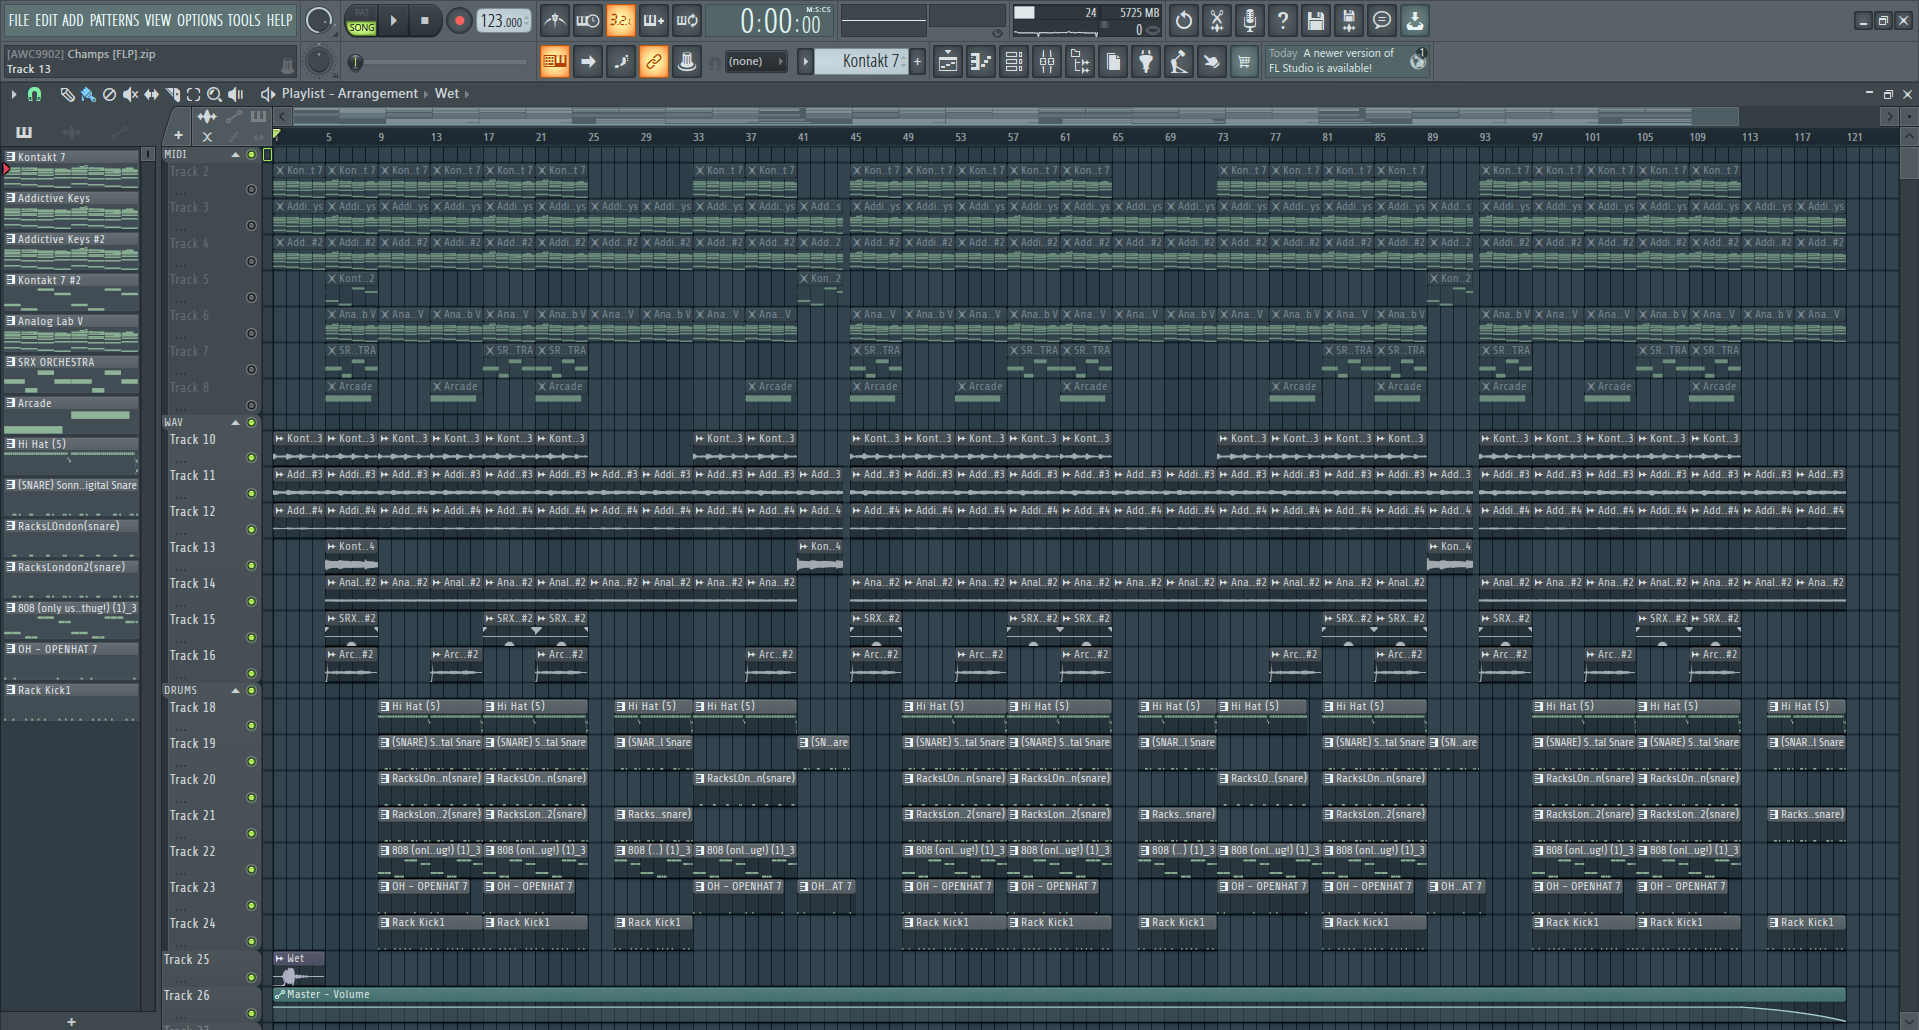This screenshot has width=1919, height=1030.
Task: Save the project with the floppy icon
Action: click(1316, 20)
